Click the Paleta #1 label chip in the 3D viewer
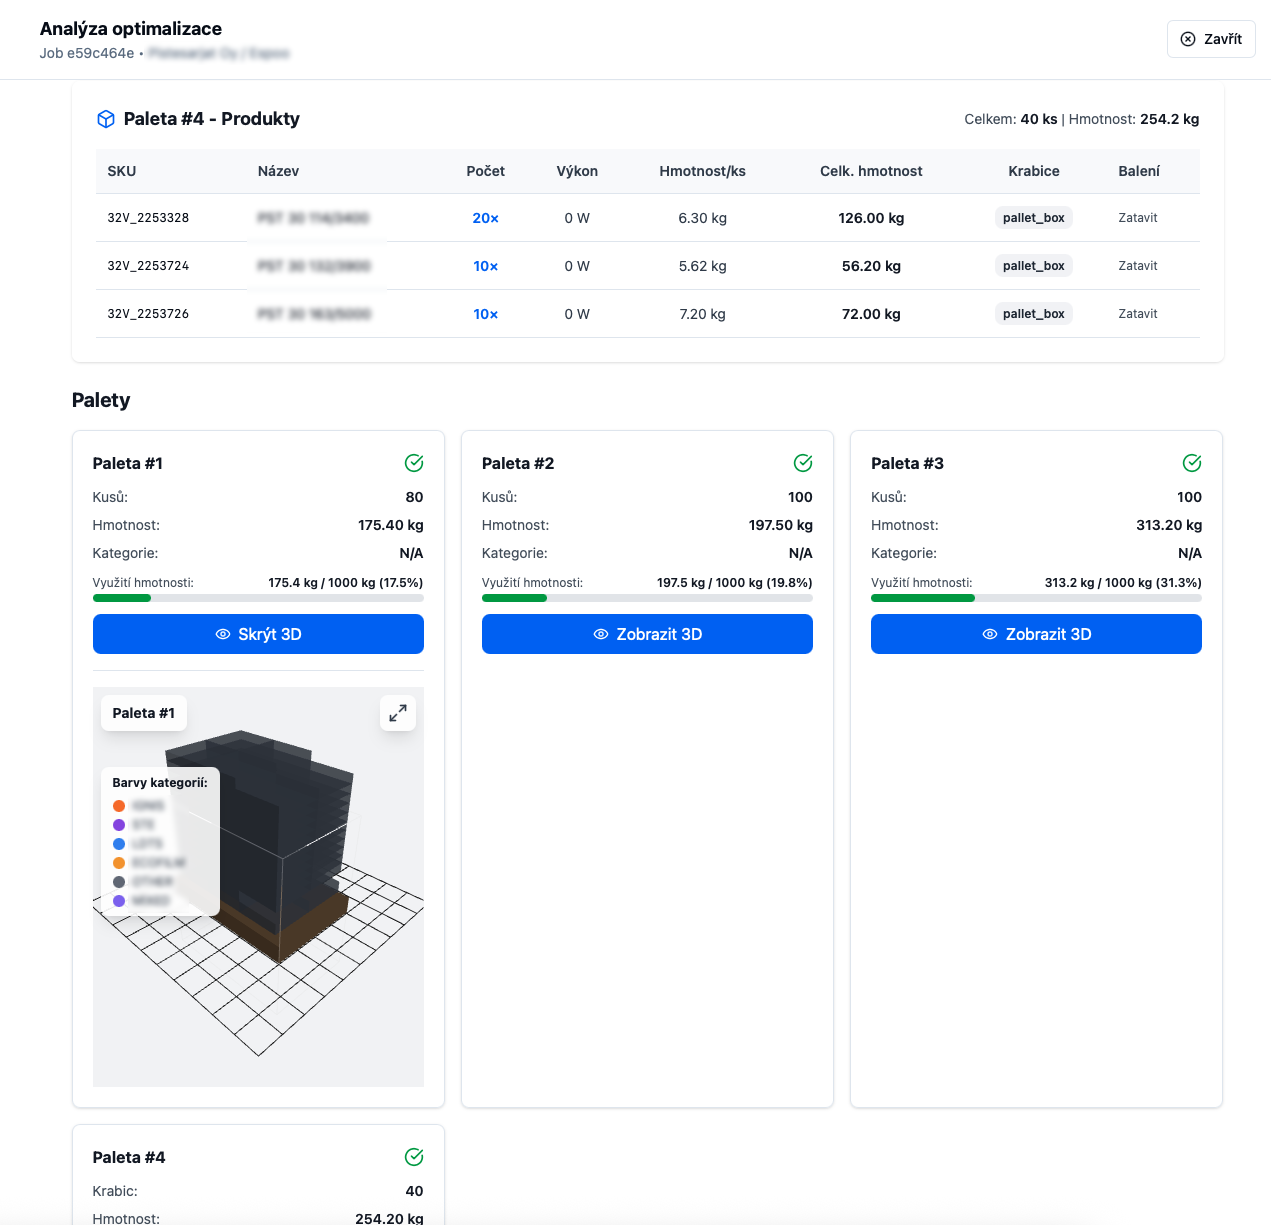The height and width of the screenshot is (1225, 1271). tap(144, 713)
